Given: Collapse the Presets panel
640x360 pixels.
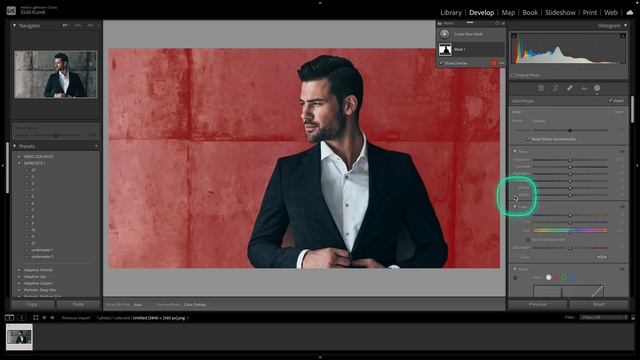Looking at the screenshot, I should click(x=15, y=146).
